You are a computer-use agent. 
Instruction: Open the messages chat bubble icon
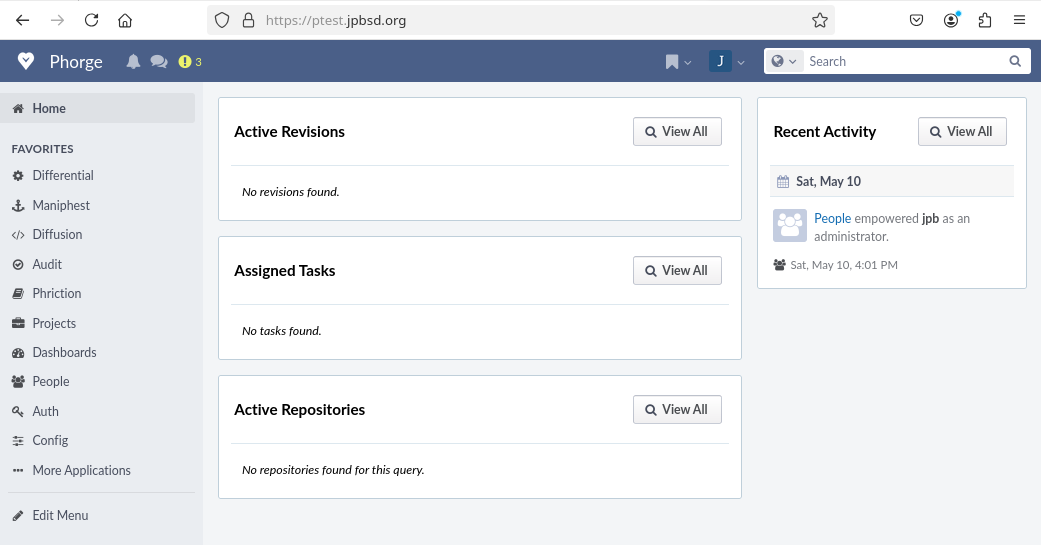(x=158, y=62)
